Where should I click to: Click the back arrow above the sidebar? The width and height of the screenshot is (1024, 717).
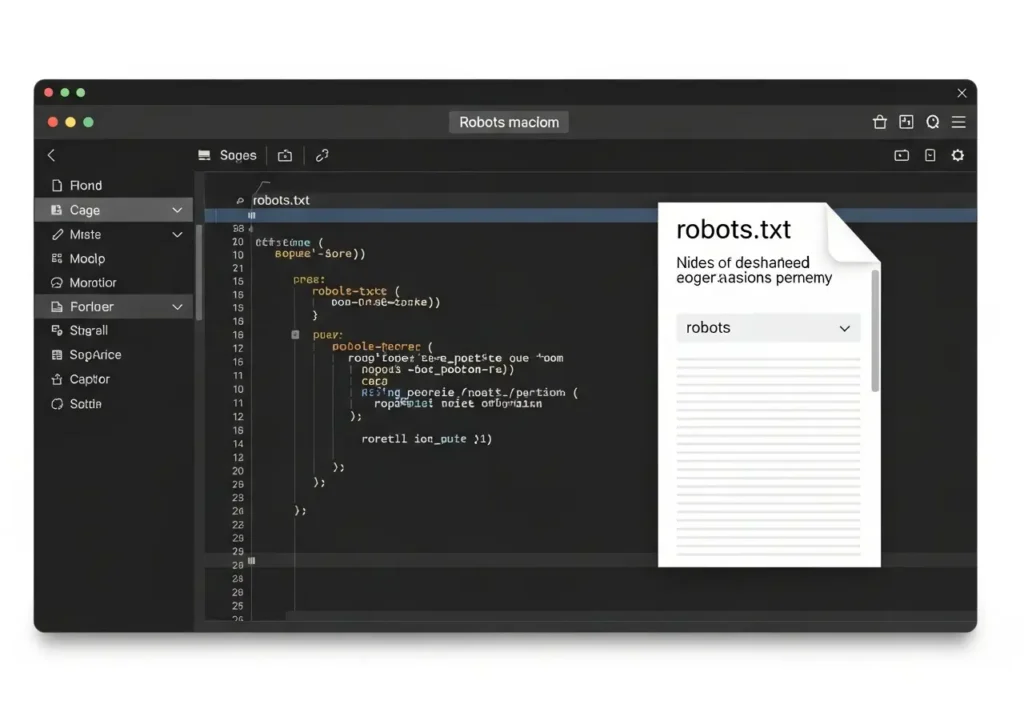tap(50, 155)
